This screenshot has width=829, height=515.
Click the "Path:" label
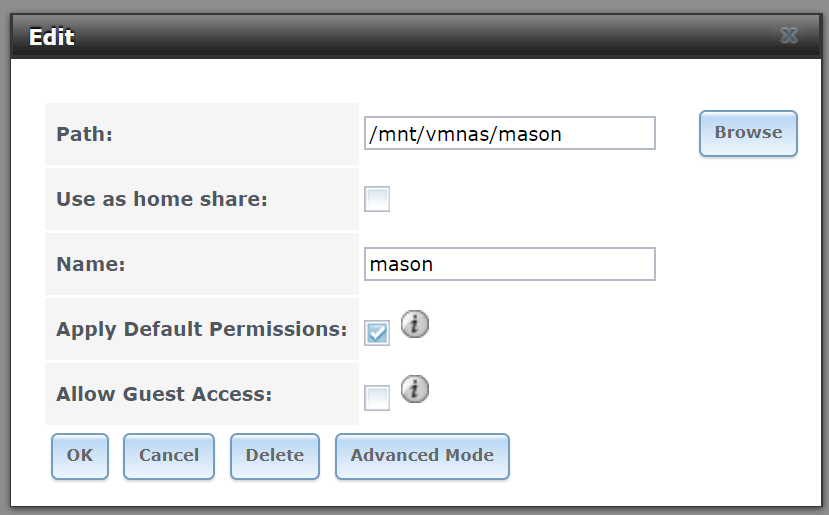tap(85, 134)
